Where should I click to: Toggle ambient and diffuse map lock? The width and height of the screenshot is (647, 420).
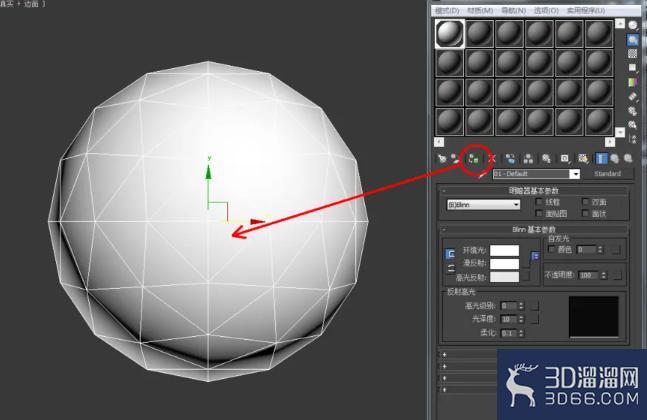[x=535, y=256]
